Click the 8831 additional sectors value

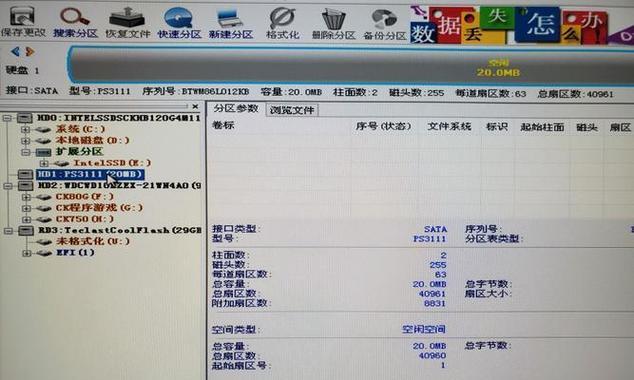[x=434, y=303]
